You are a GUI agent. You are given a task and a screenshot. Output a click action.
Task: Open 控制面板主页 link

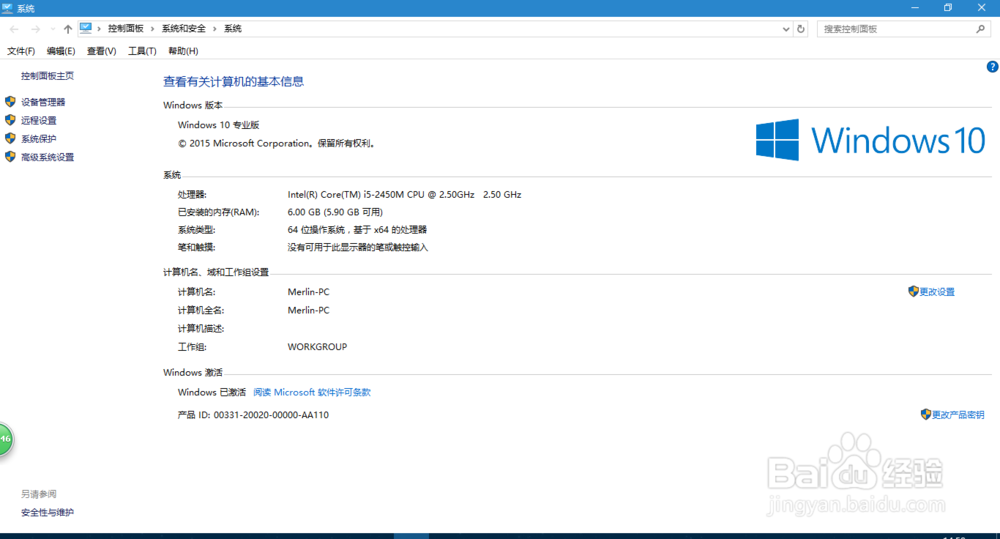click(47, 76)
